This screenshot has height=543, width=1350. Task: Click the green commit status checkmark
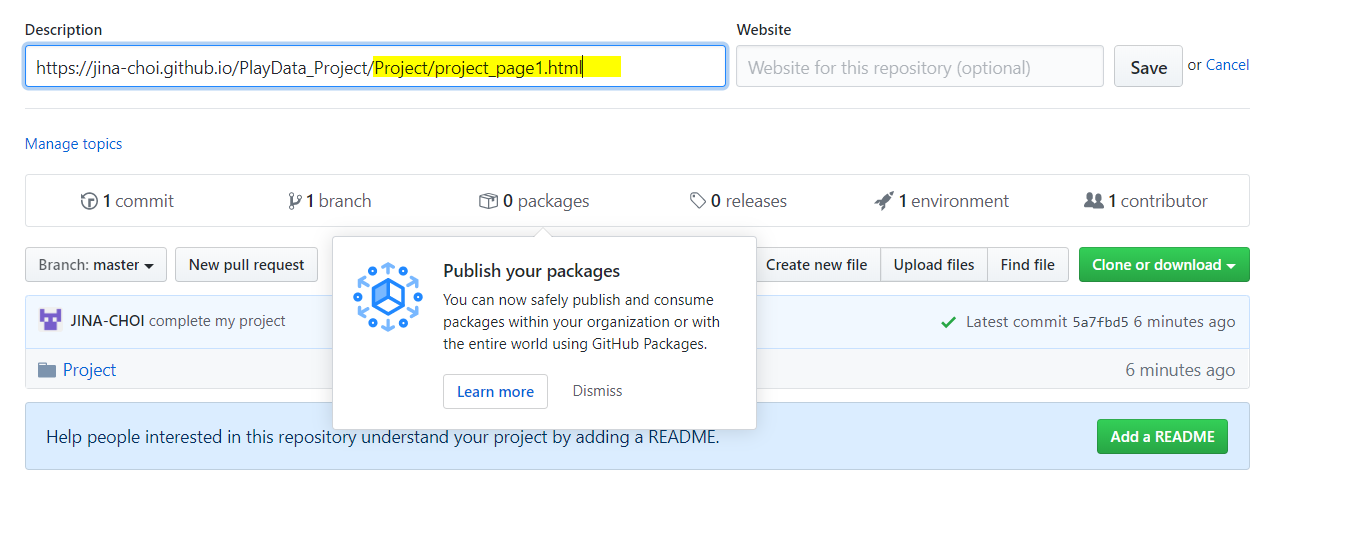click(949, 322)
